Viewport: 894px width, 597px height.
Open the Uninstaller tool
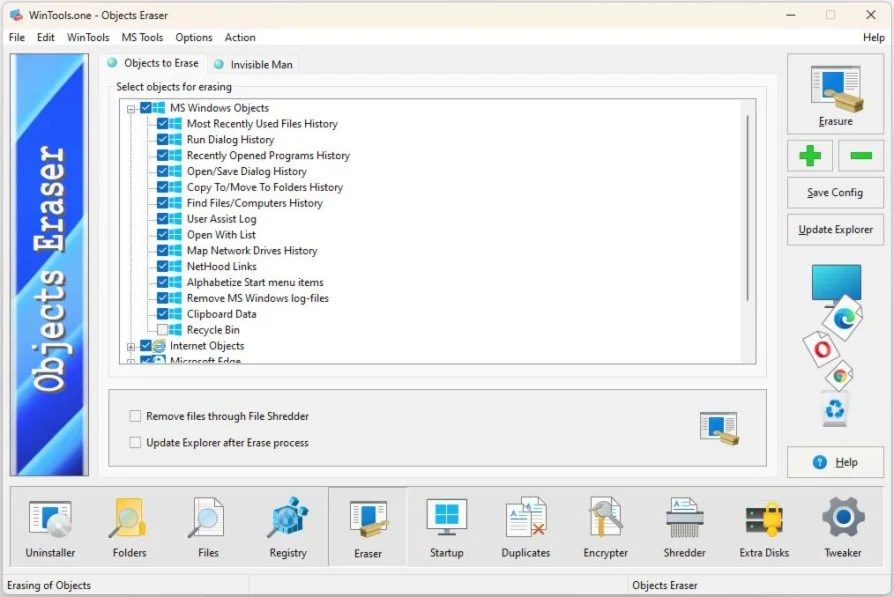tap(50, 528)
